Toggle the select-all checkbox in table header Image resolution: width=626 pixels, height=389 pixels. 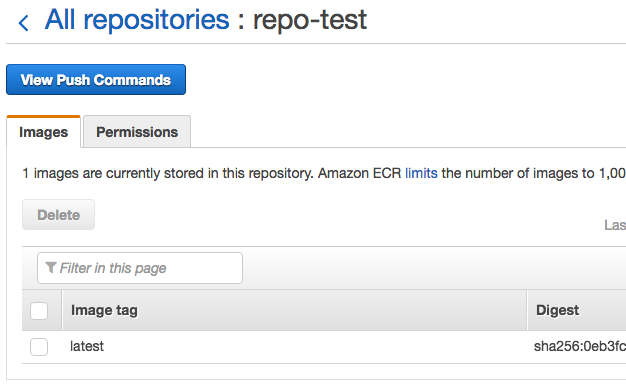coord(39,311)
